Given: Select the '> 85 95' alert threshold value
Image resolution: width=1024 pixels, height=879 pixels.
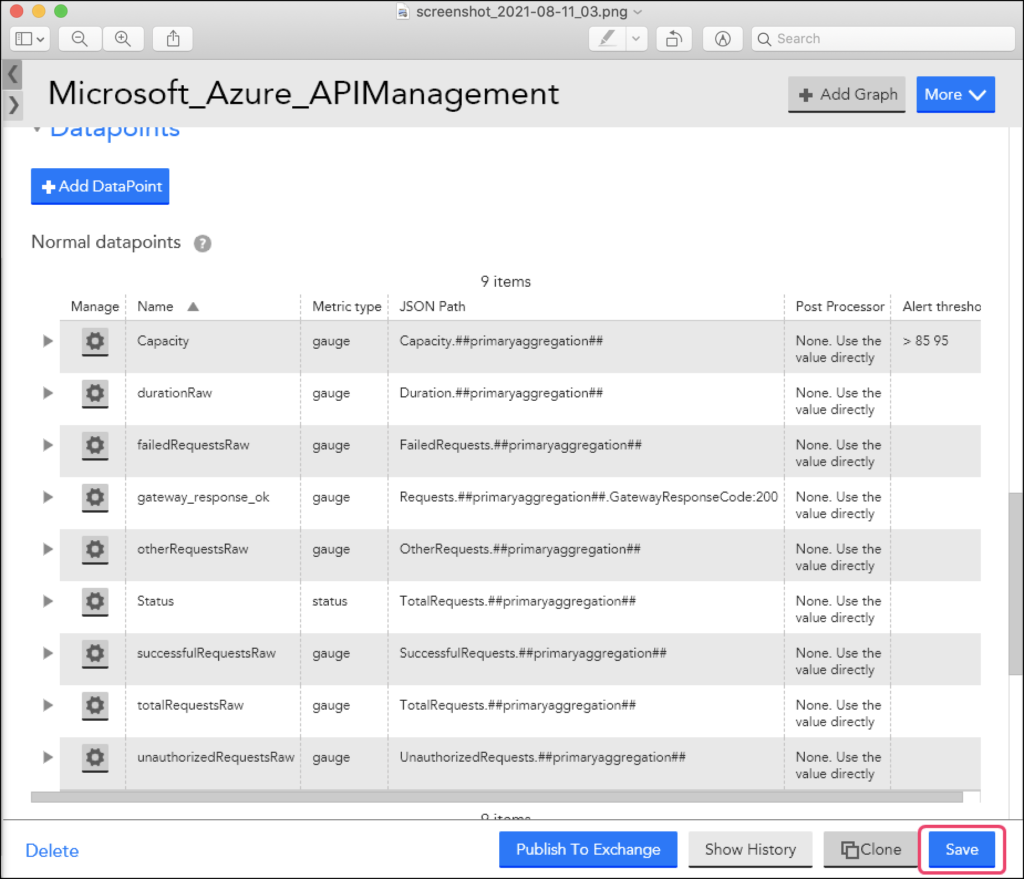Looking at the screenshot, I should tap(925, 341).
